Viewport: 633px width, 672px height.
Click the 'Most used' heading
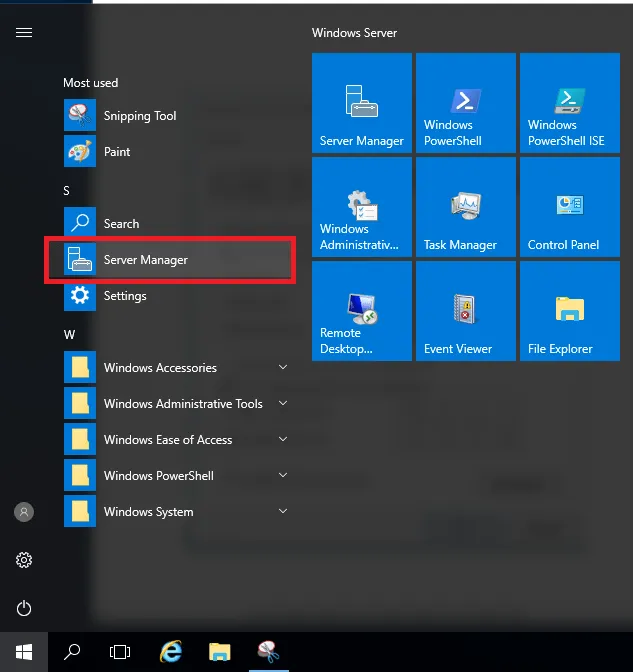click(x=90, y=83)
